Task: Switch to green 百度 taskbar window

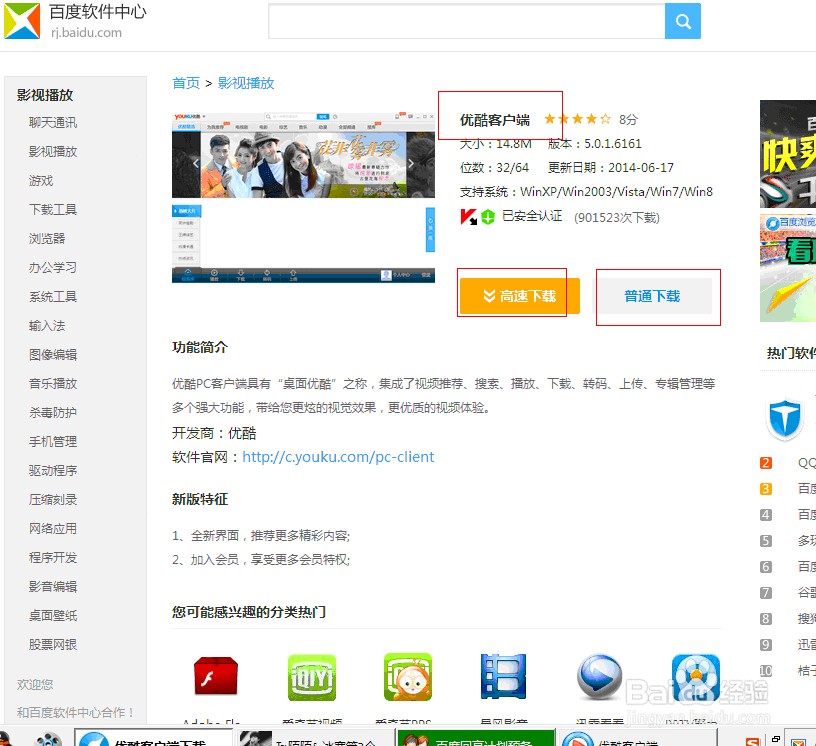Action: 476,738
